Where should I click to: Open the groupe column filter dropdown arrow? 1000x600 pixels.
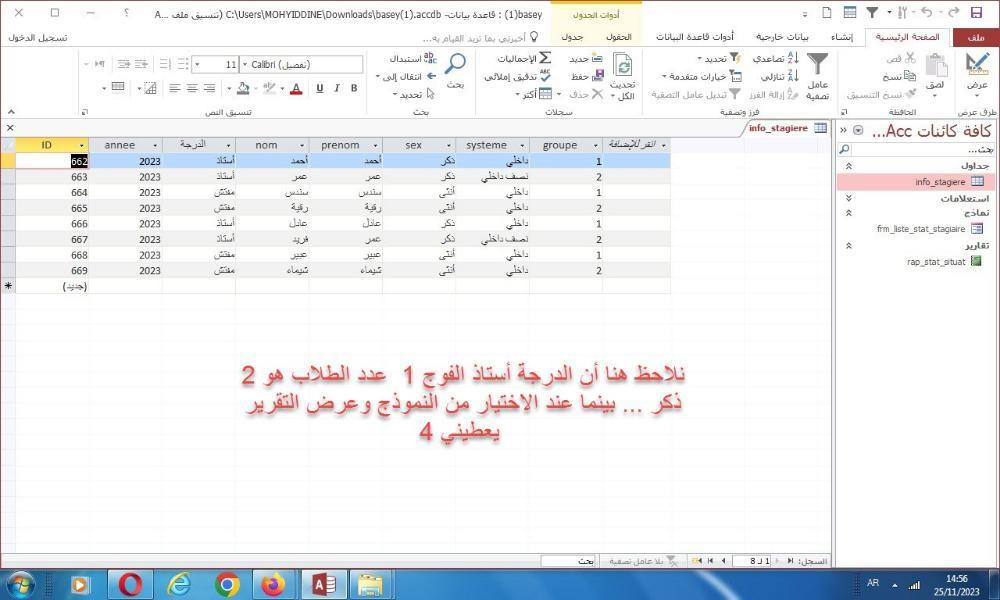596,145
